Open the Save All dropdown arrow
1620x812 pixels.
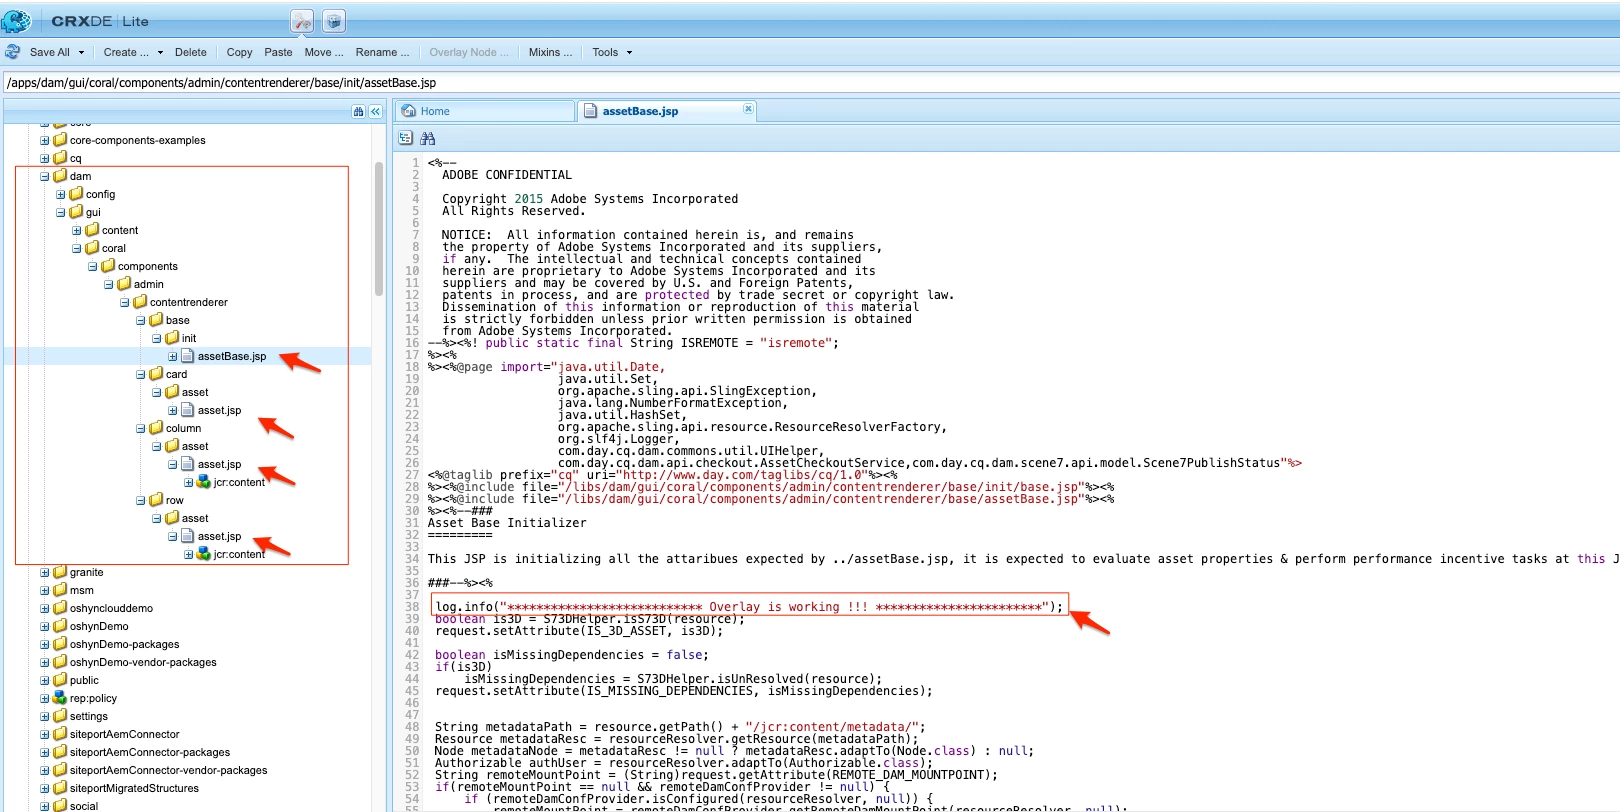pos(81,53)
